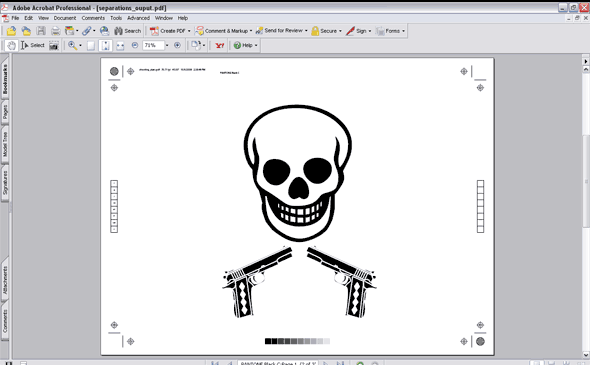The width and height of the screenshot is (590, 365).
Task: Show the Bookmarks navigation tab
Action: (5, 78)
